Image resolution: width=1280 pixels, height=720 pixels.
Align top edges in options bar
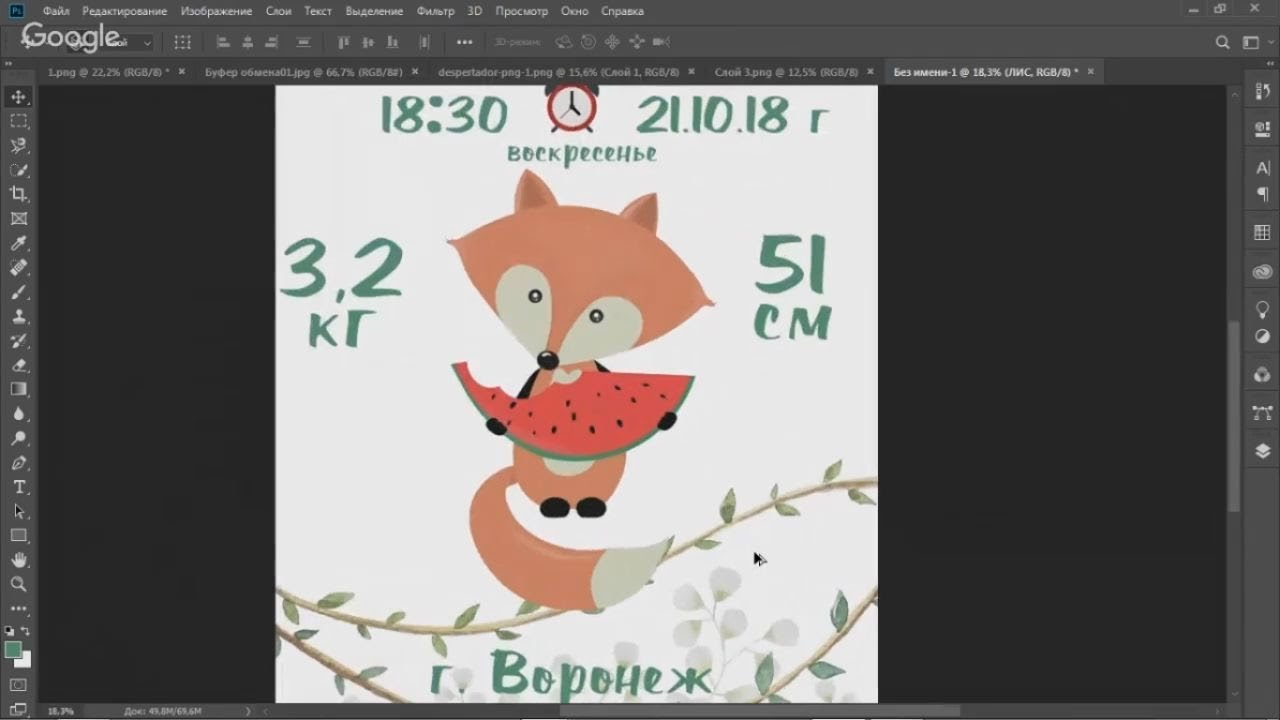(343, 42)
